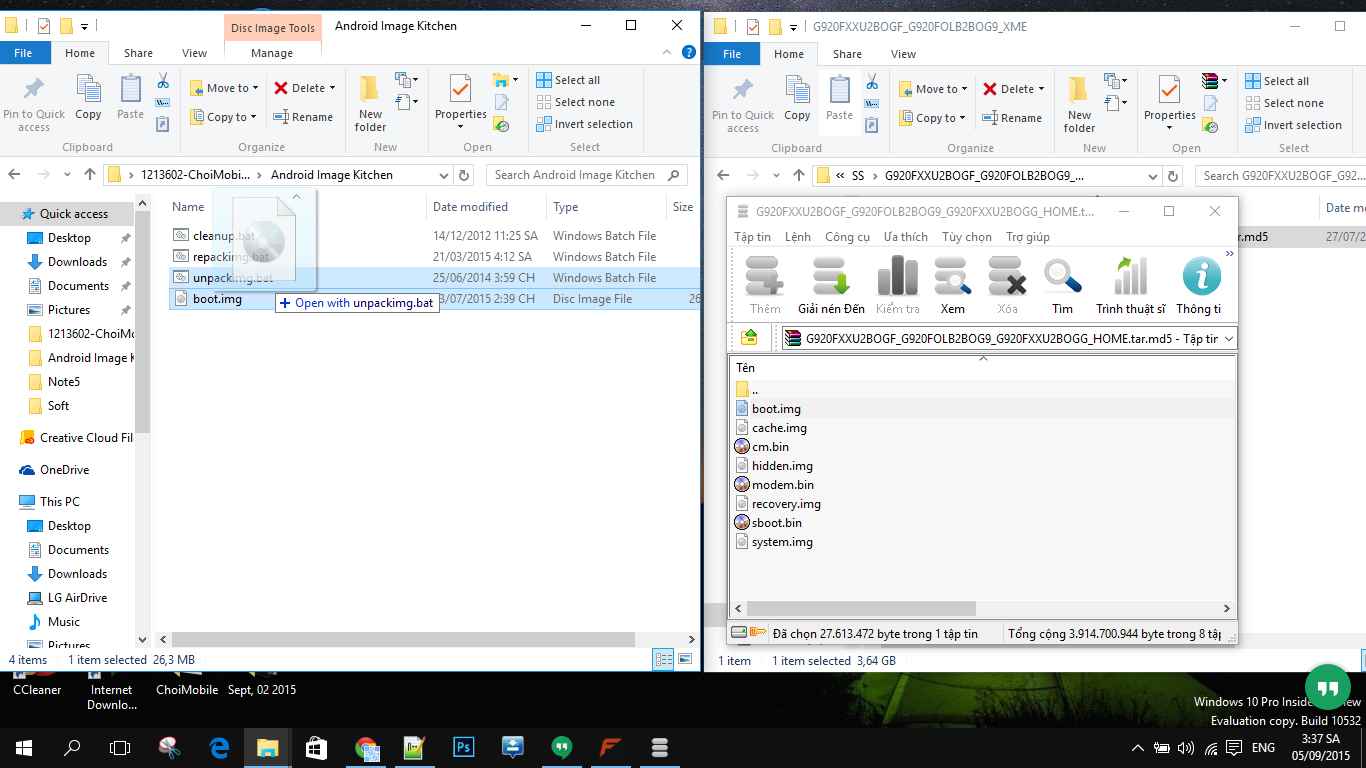Image resolution: width=1366 pixels, height=768 pixels.
Task: Open WinRAR Tập tin menu
Action: [x=752, y=237]
